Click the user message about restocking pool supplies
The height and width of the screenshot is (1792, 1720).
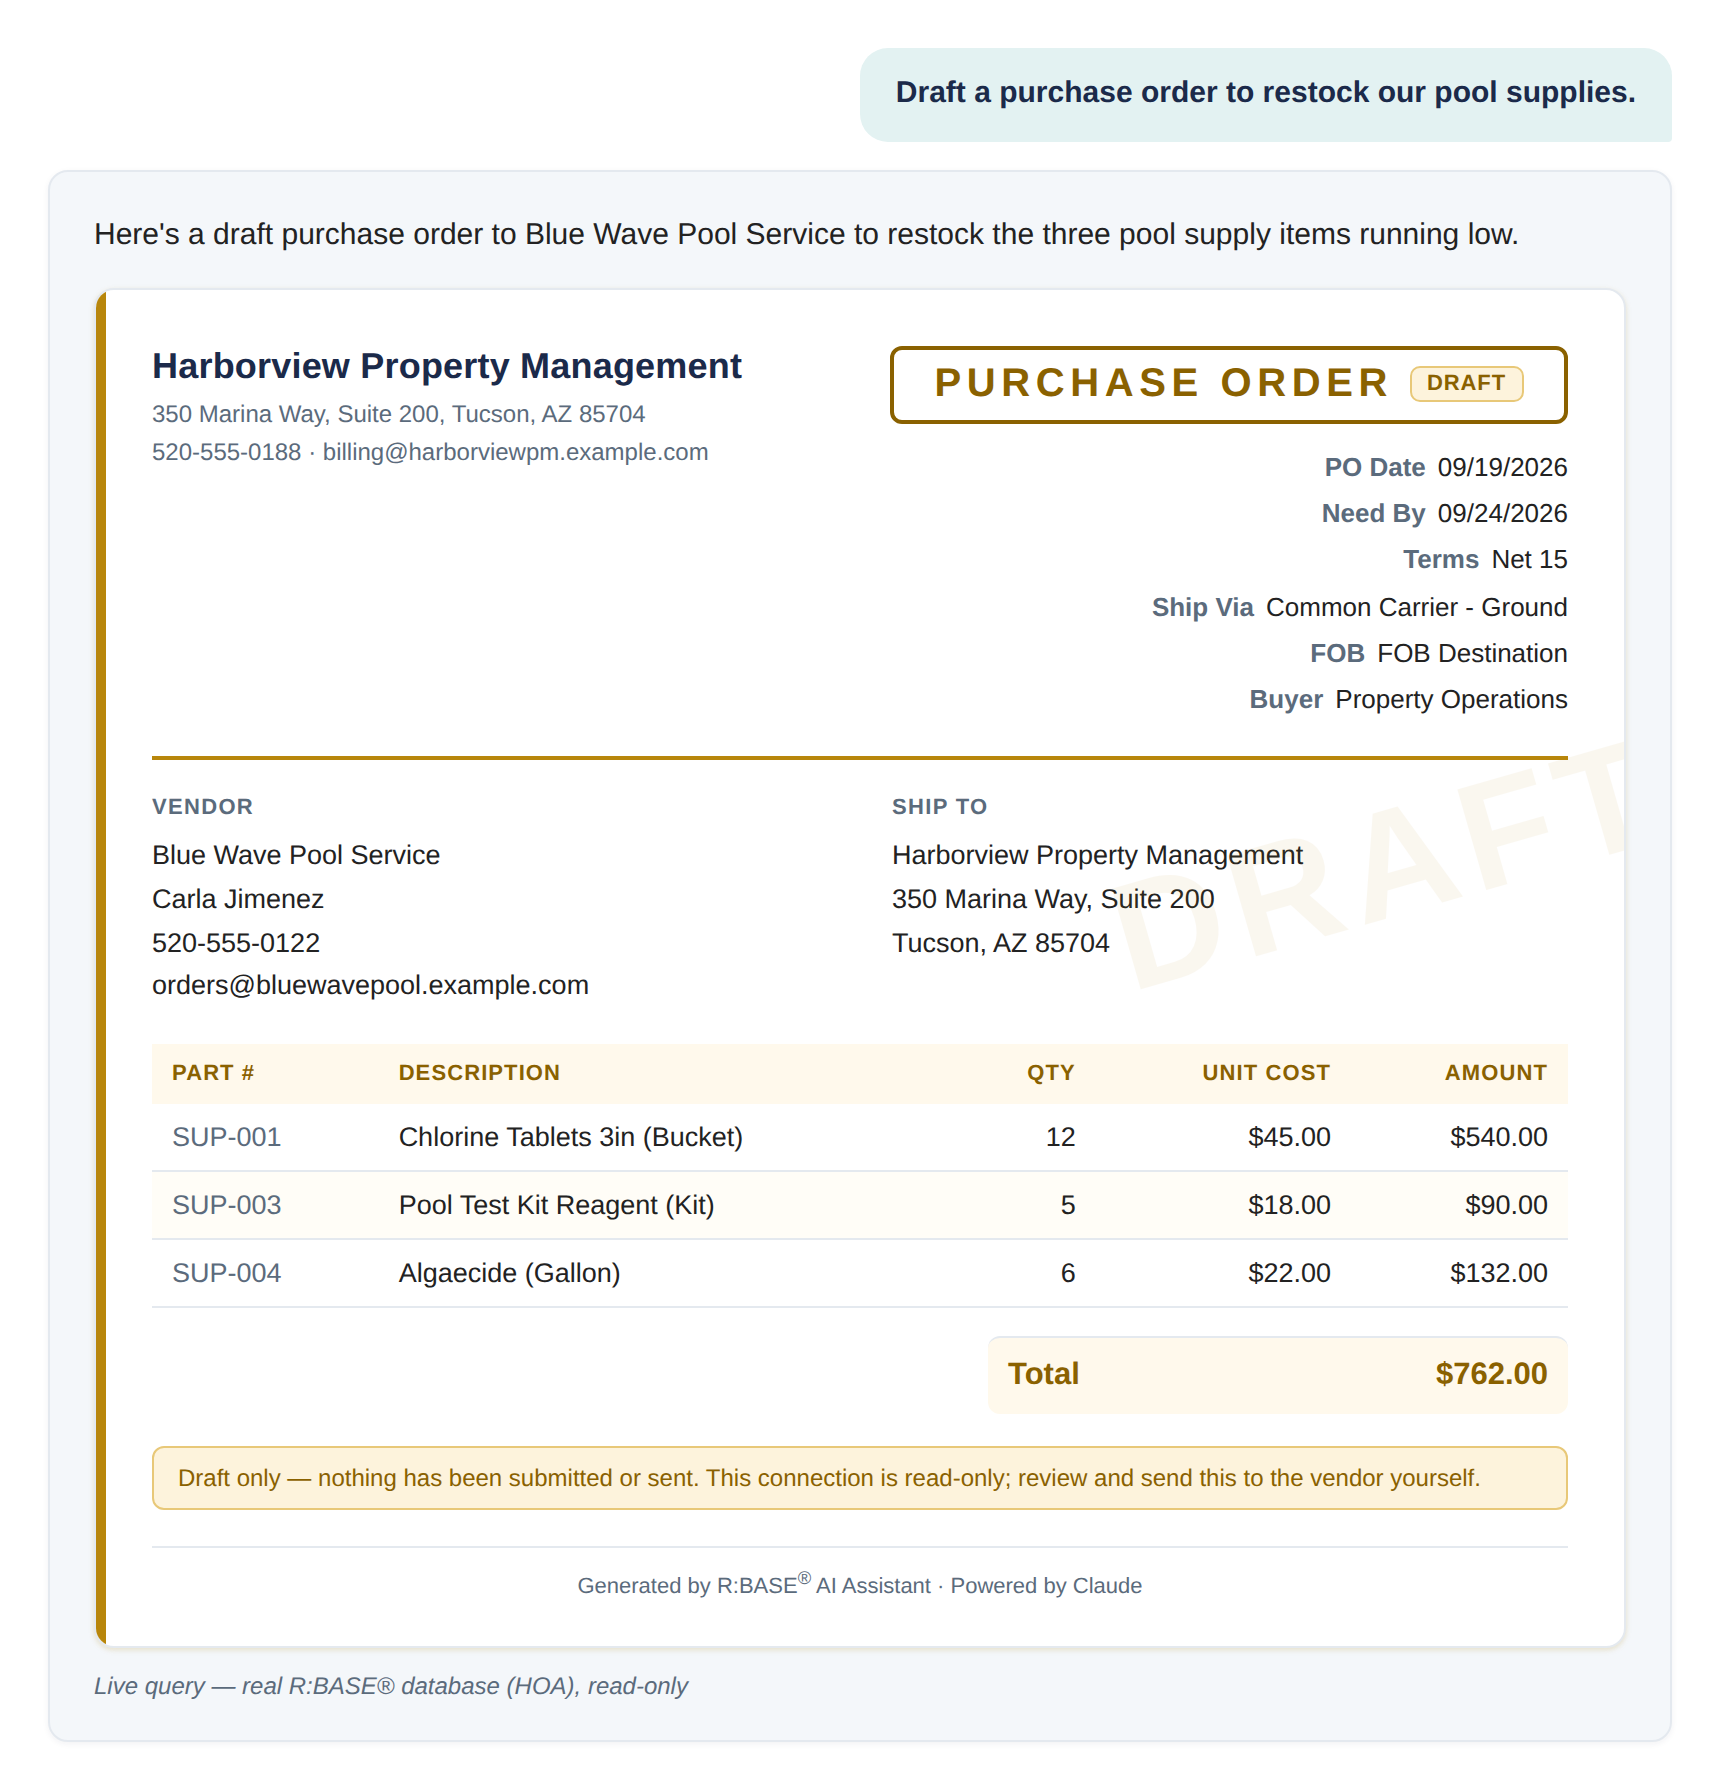(1265, 93)
